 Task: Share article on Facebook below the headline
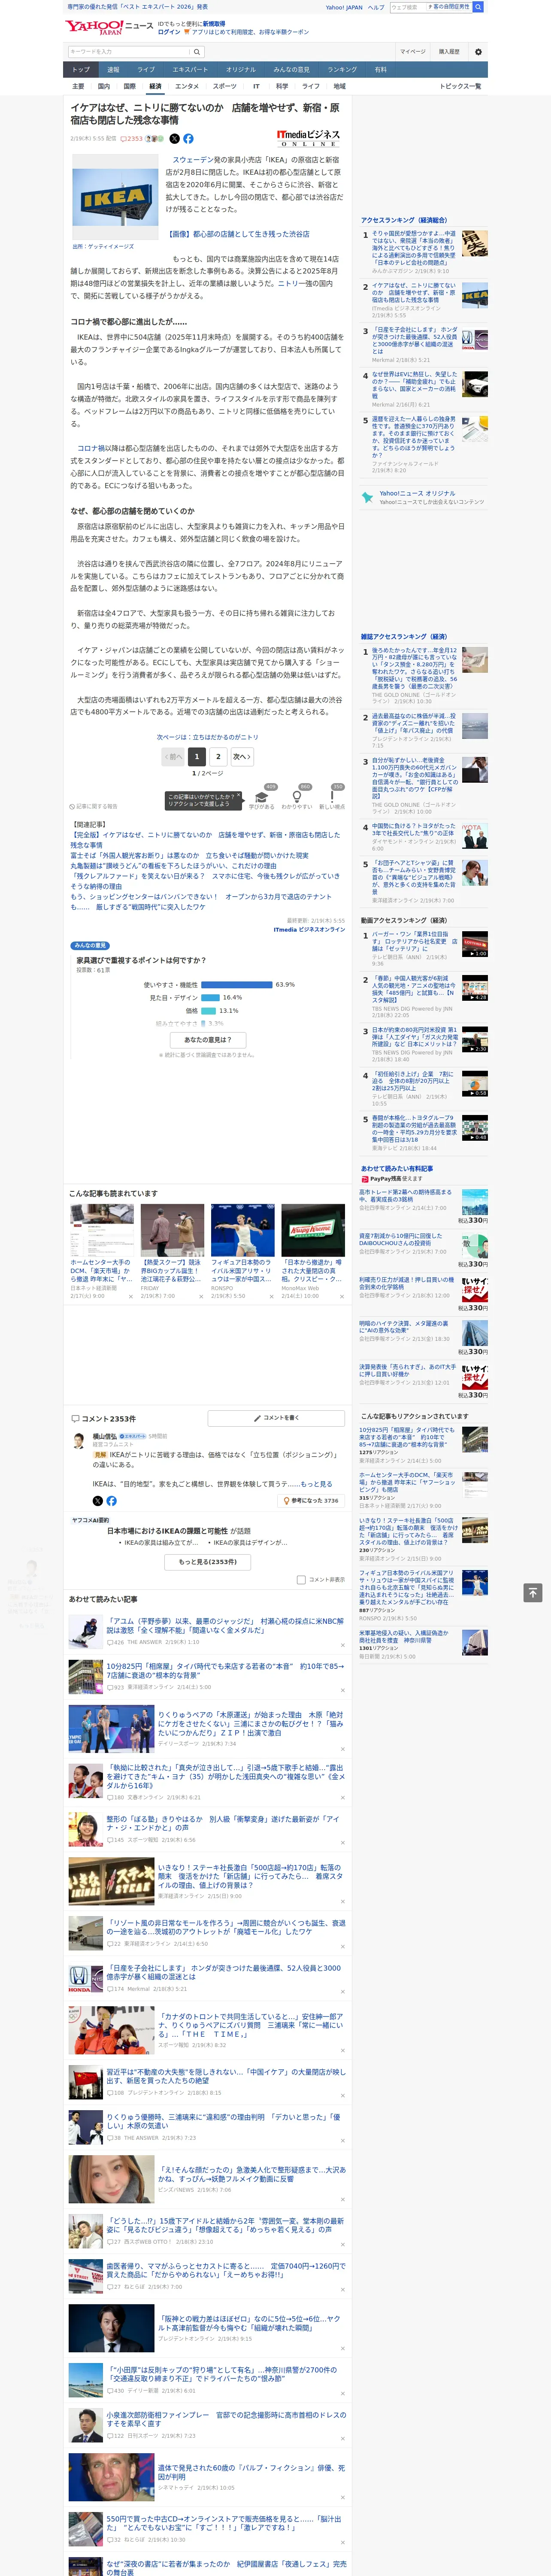click(188, 139)
